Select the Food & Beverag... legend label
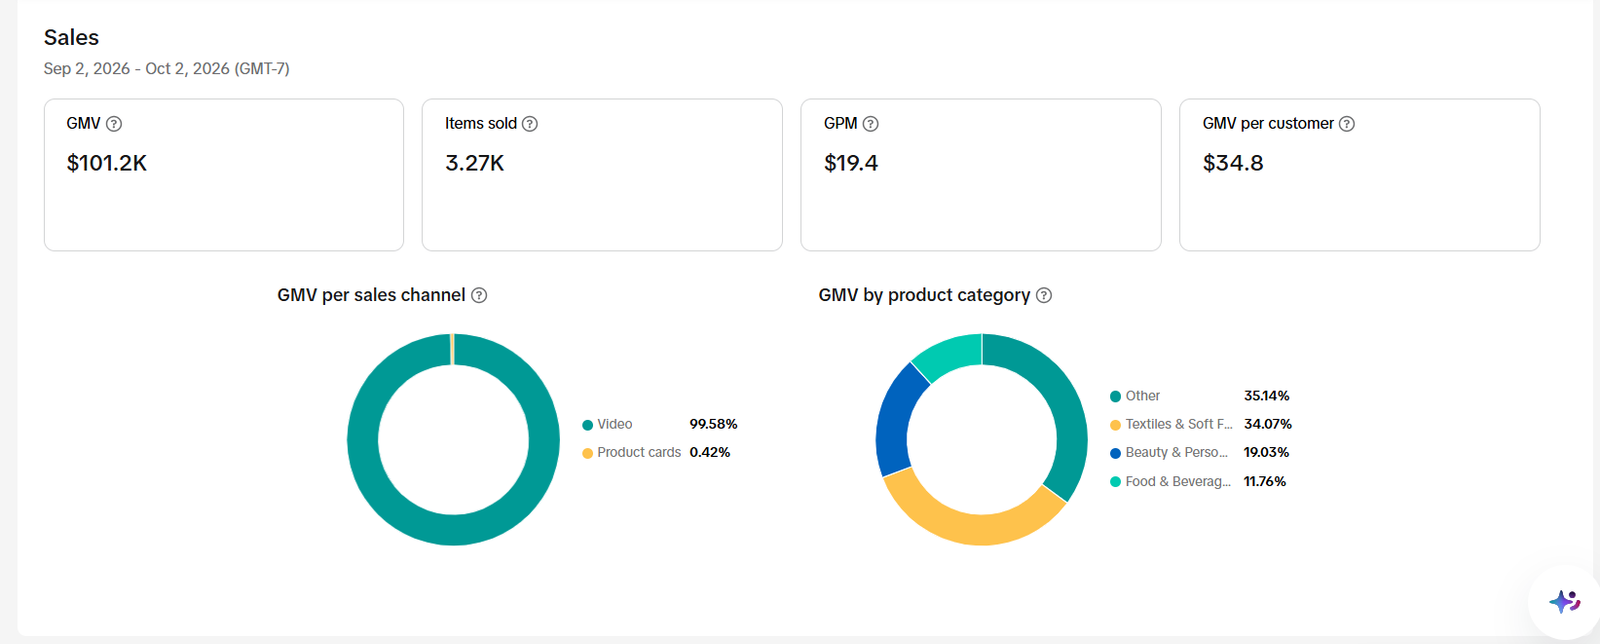The image size is (1600, 644). point(1178,481)
